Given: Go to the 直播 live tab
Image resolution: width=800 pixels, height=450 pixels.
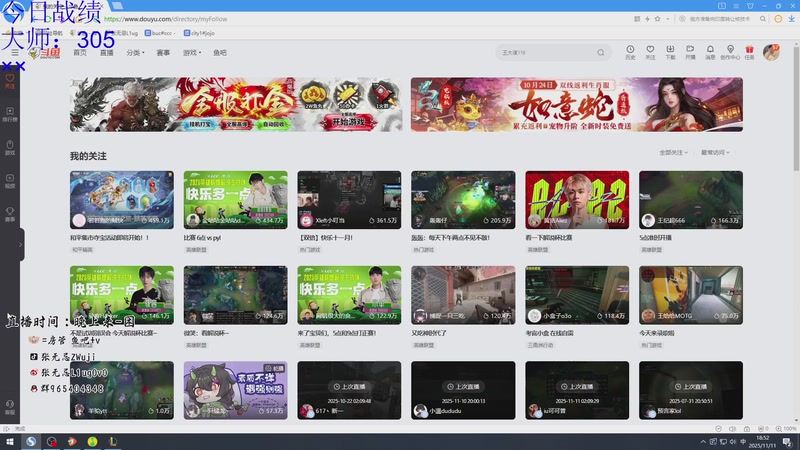Looking at the screenshot, I should point(107,53).
